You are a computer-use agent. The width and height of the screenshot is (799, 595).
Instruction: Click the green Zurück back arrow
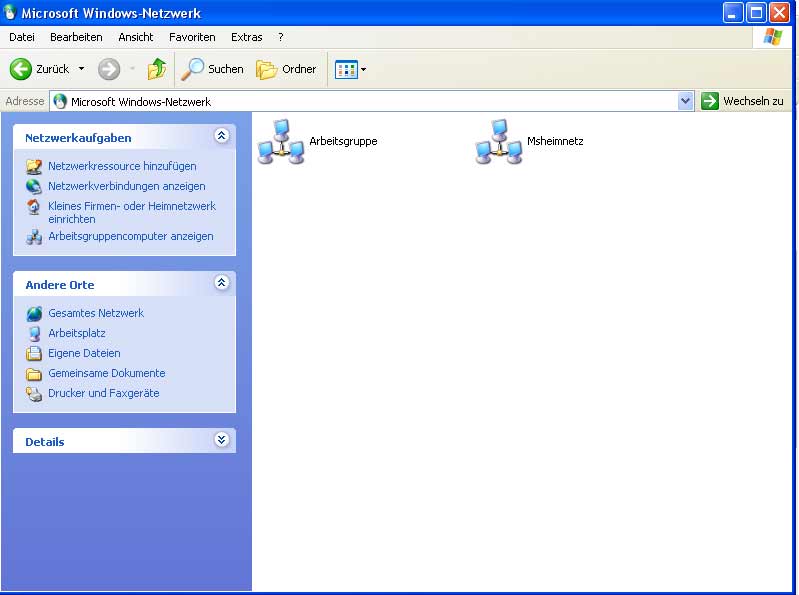21,69
